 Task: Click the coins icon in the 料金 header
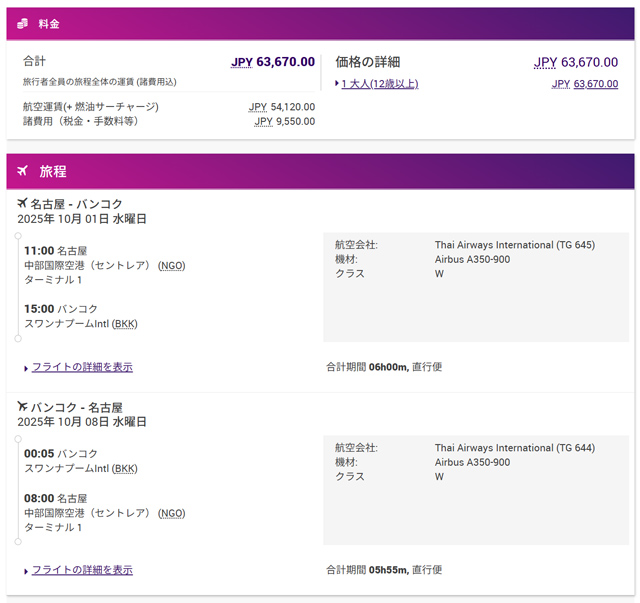click(22, 24)
